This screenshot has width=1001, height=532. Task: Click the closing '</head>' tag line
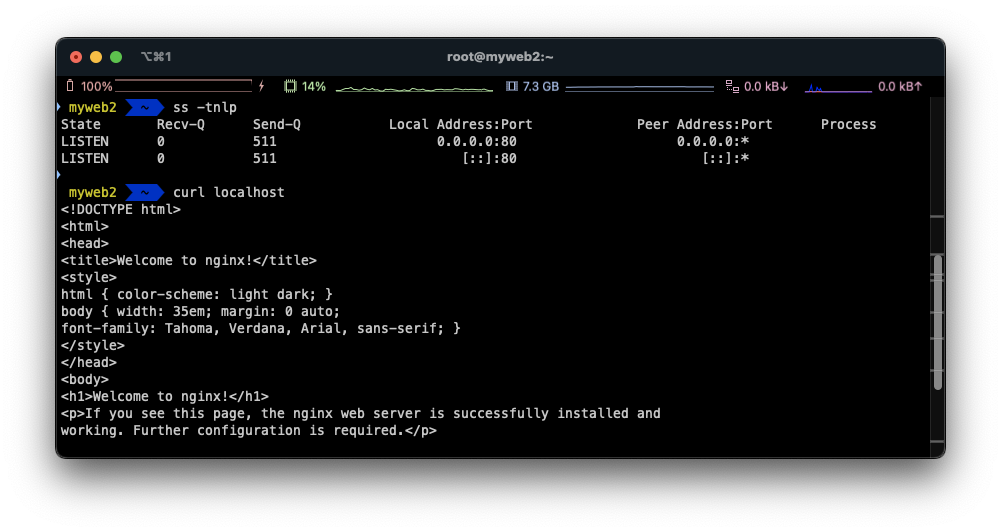[x=89, y=362]
